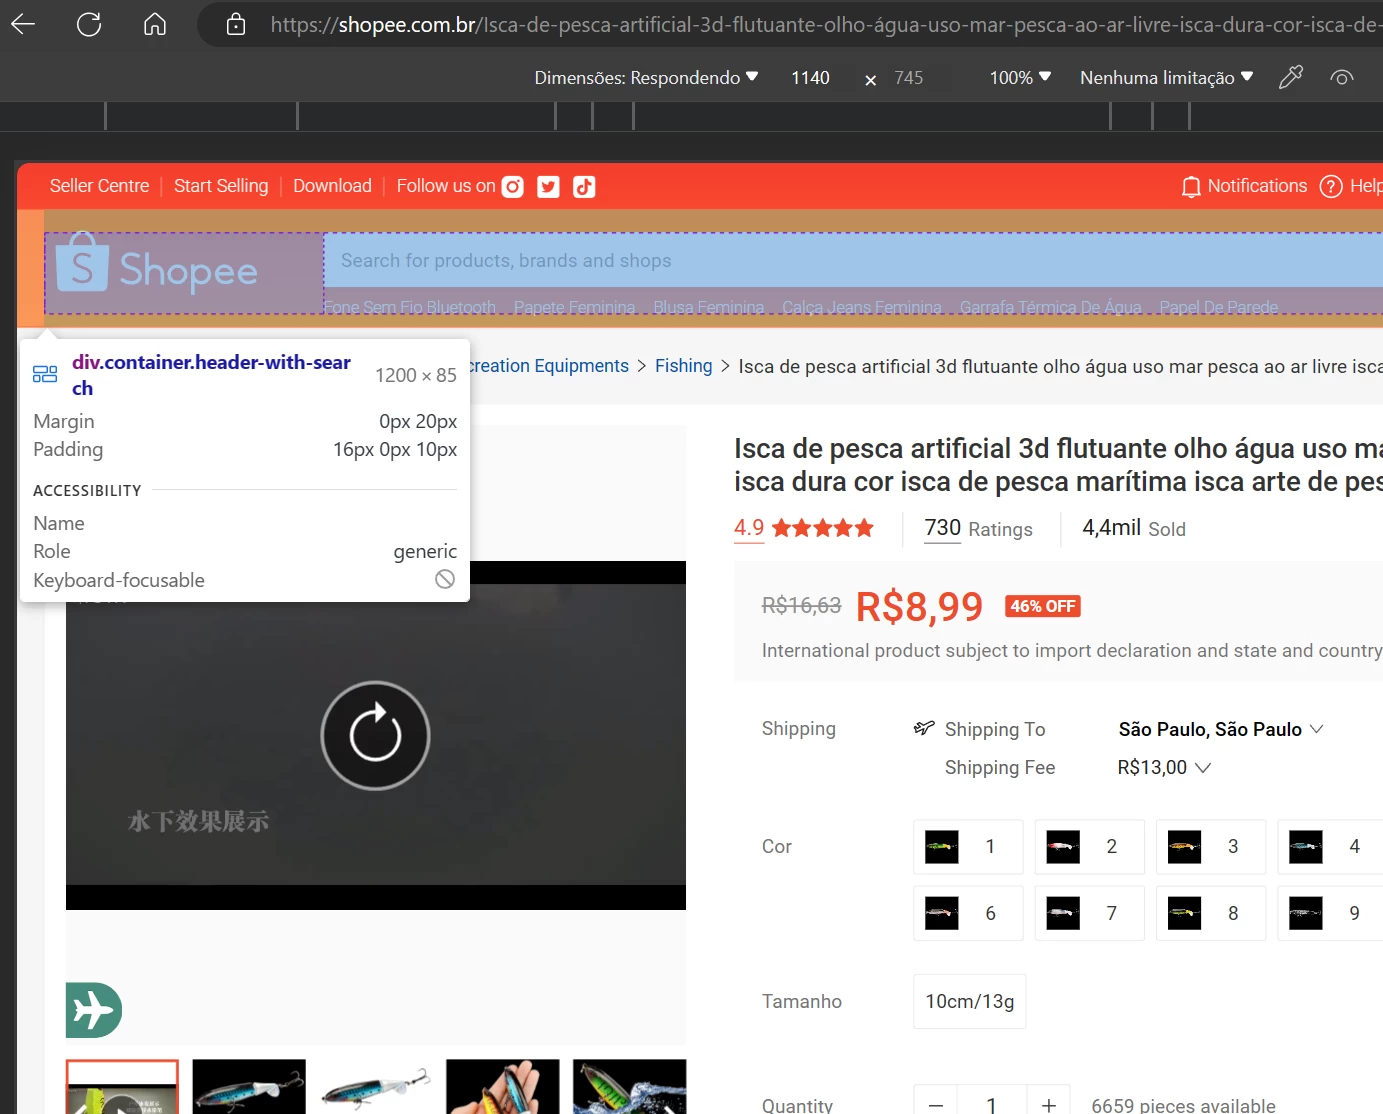Click the Notifications bell icon
The width and height of the screenshot is (1383, 1114).
pyautogui.click(x=1190, y=187)
